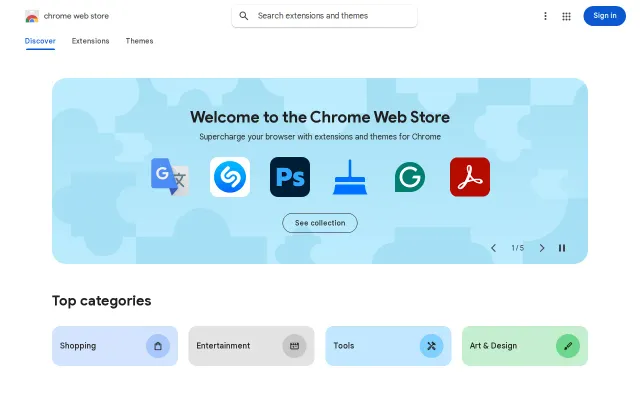This screenshot has width=640, height=400.
Task: Advance to next carousel slide
Action: pos(542,248)
